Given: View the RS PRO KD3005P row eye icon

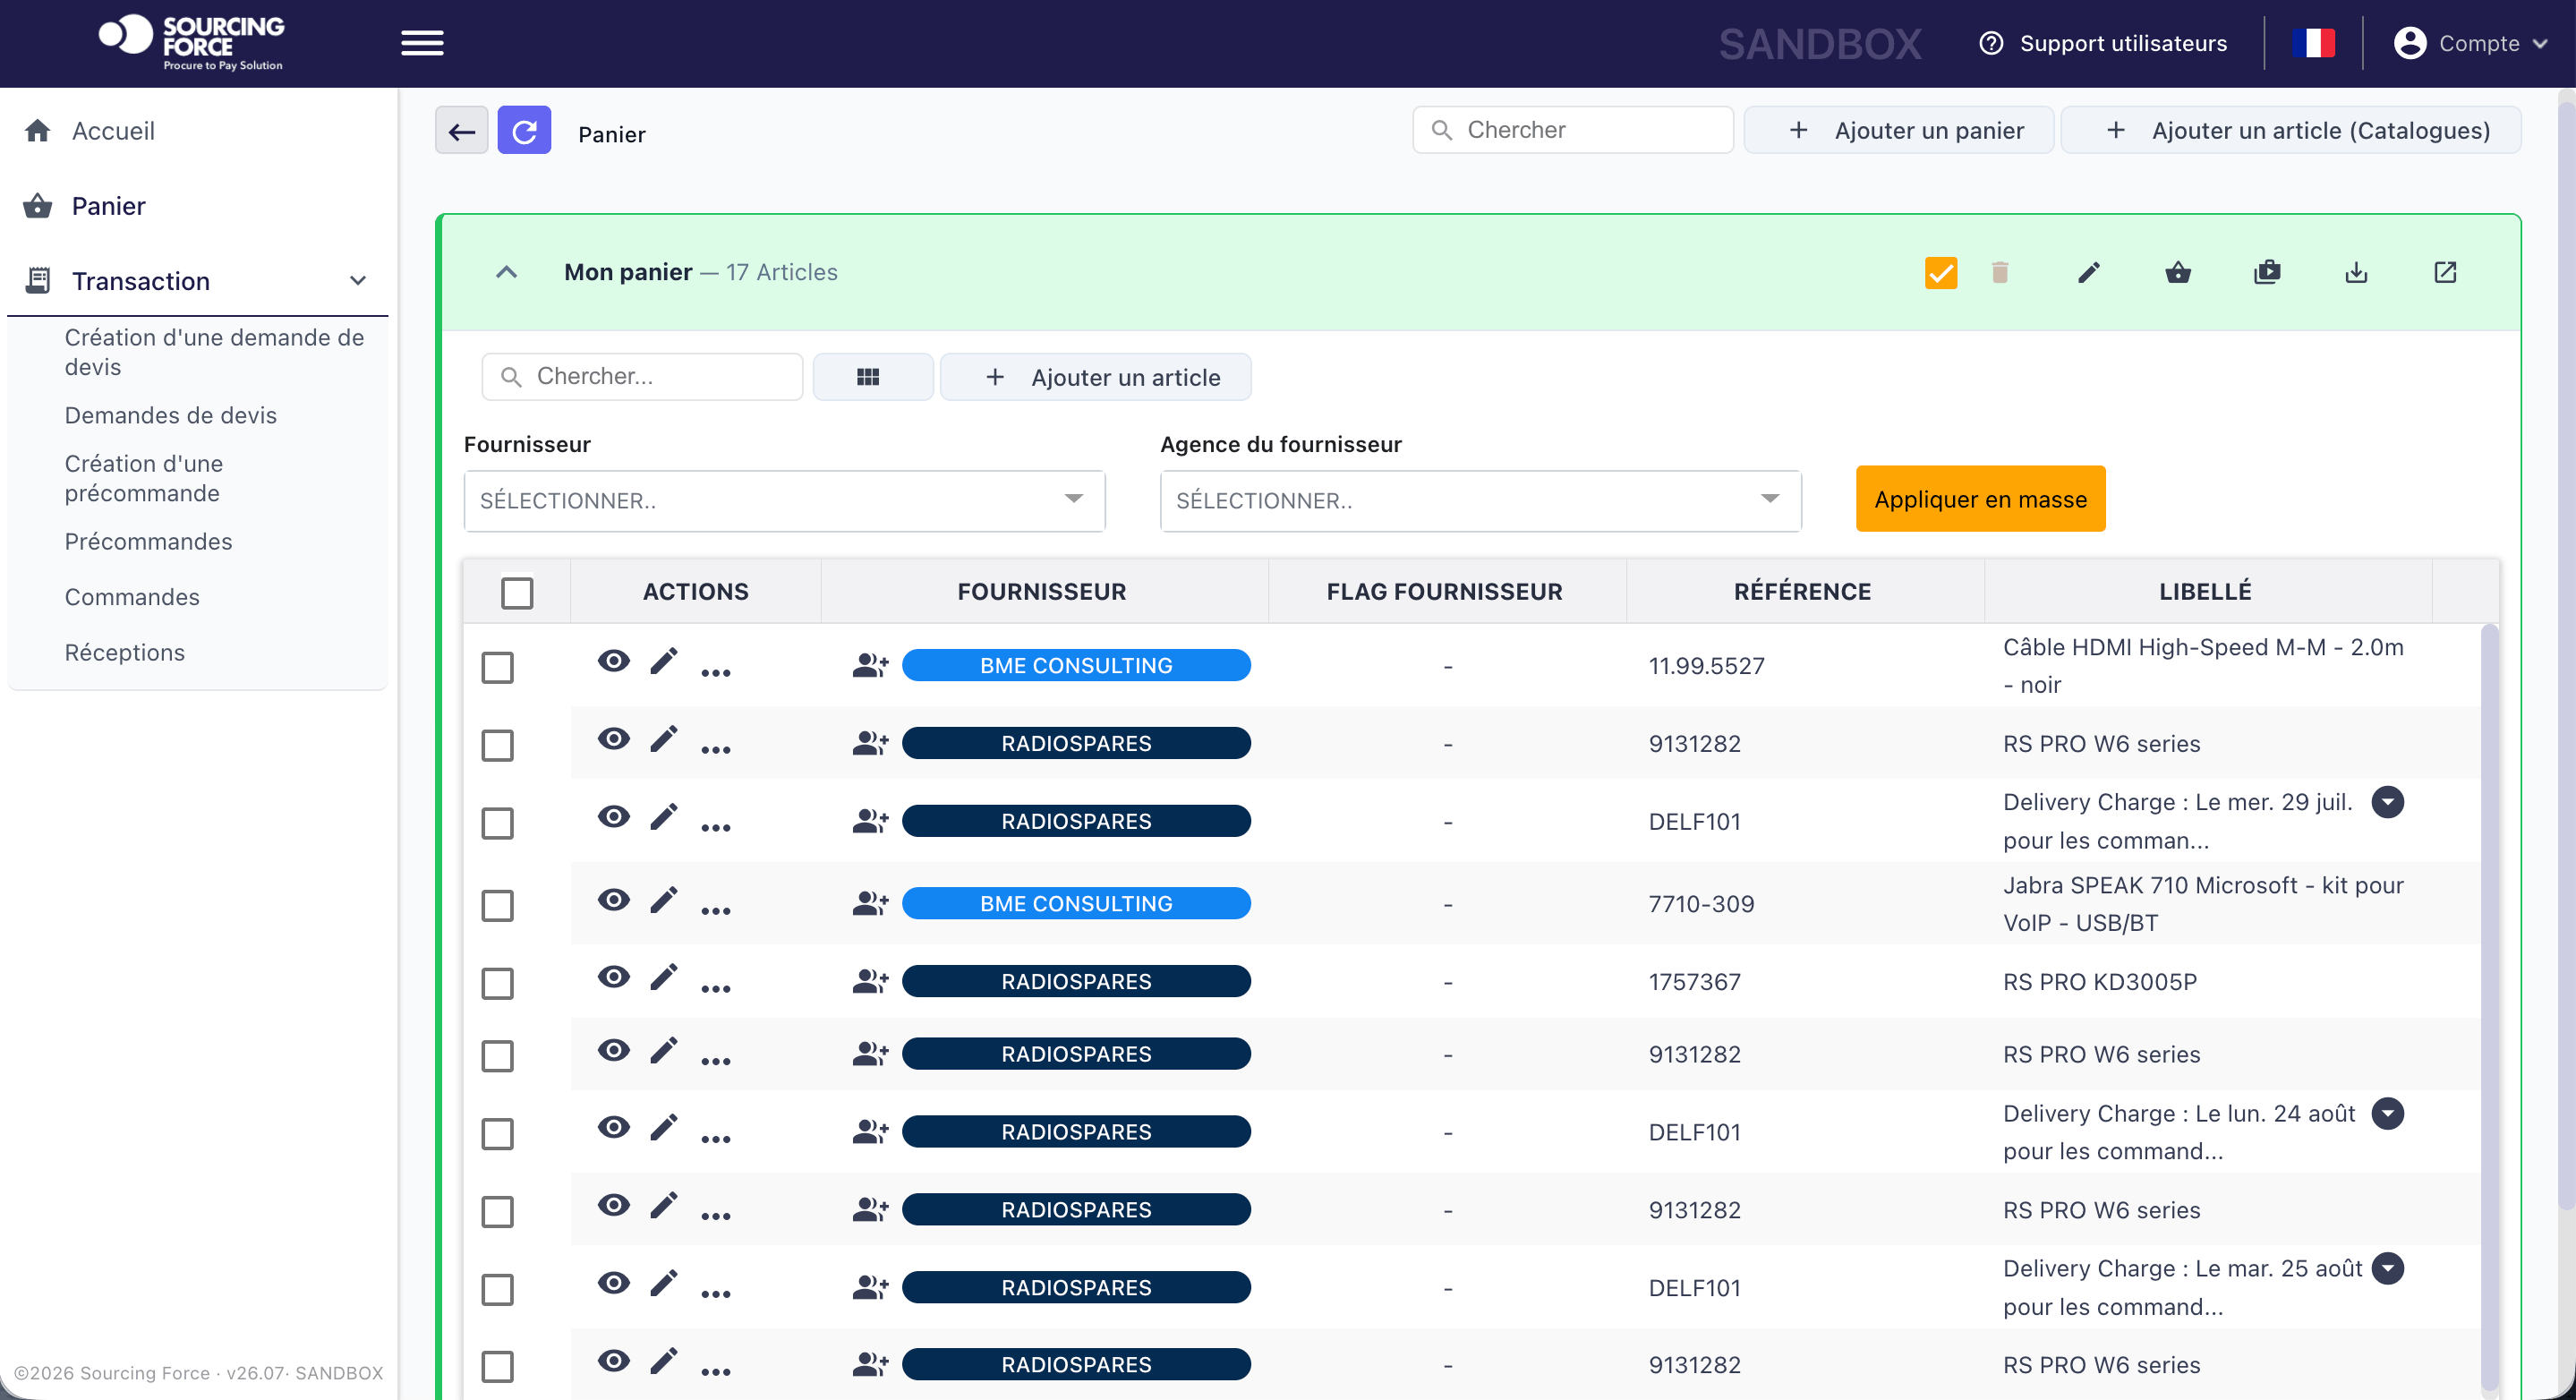Looking at the screenshot, I should click(614, 977).
